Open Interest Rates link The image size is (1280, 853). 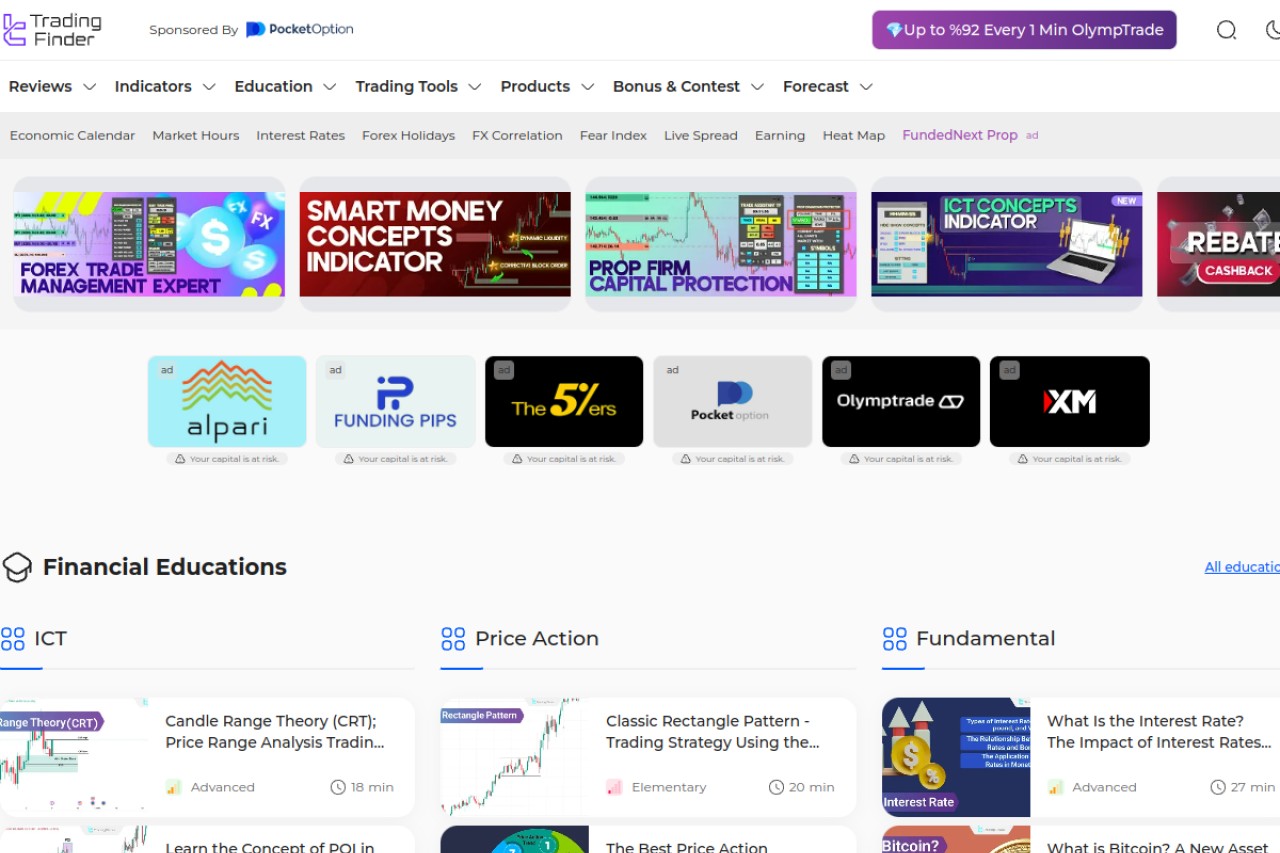(300, 135)
